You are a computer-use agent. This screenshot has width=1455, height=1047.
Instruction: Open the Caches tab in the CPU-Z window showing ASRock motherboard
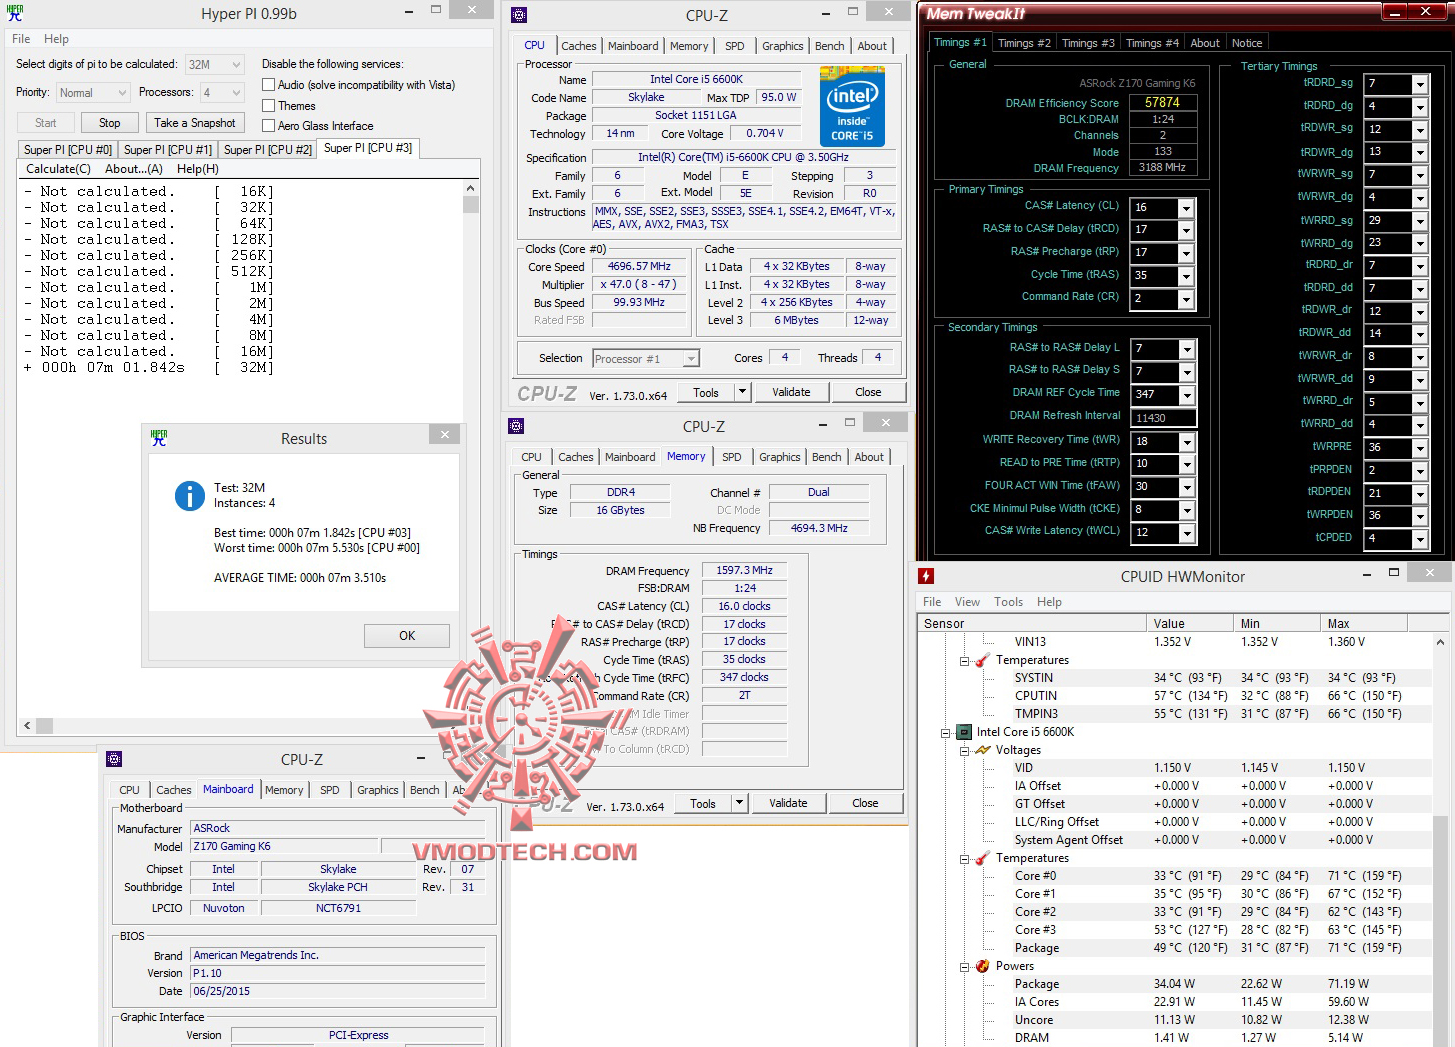pyautogui.click(x=173, y=790)
